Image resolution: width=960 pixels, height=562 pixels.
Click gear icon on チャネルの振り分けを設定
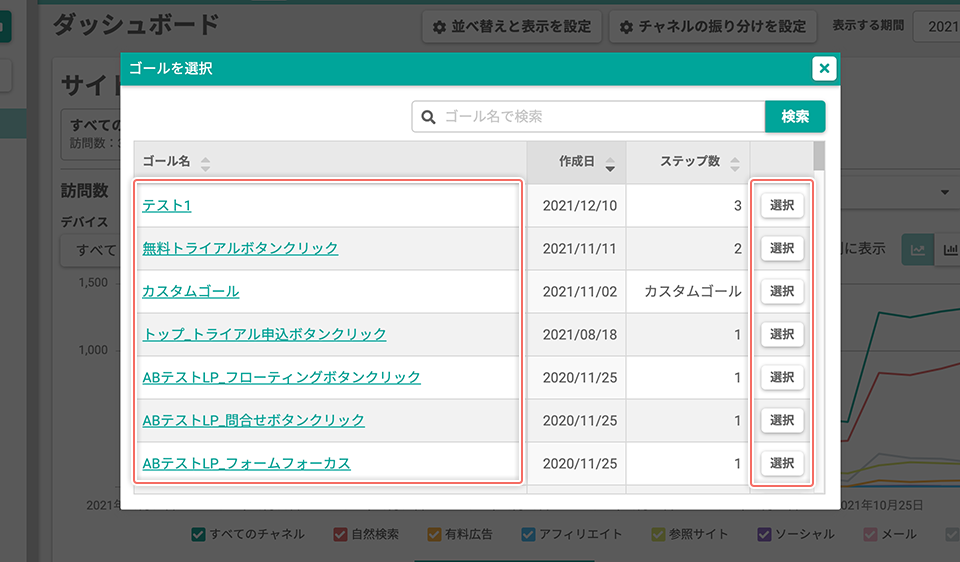coord(626,28)
